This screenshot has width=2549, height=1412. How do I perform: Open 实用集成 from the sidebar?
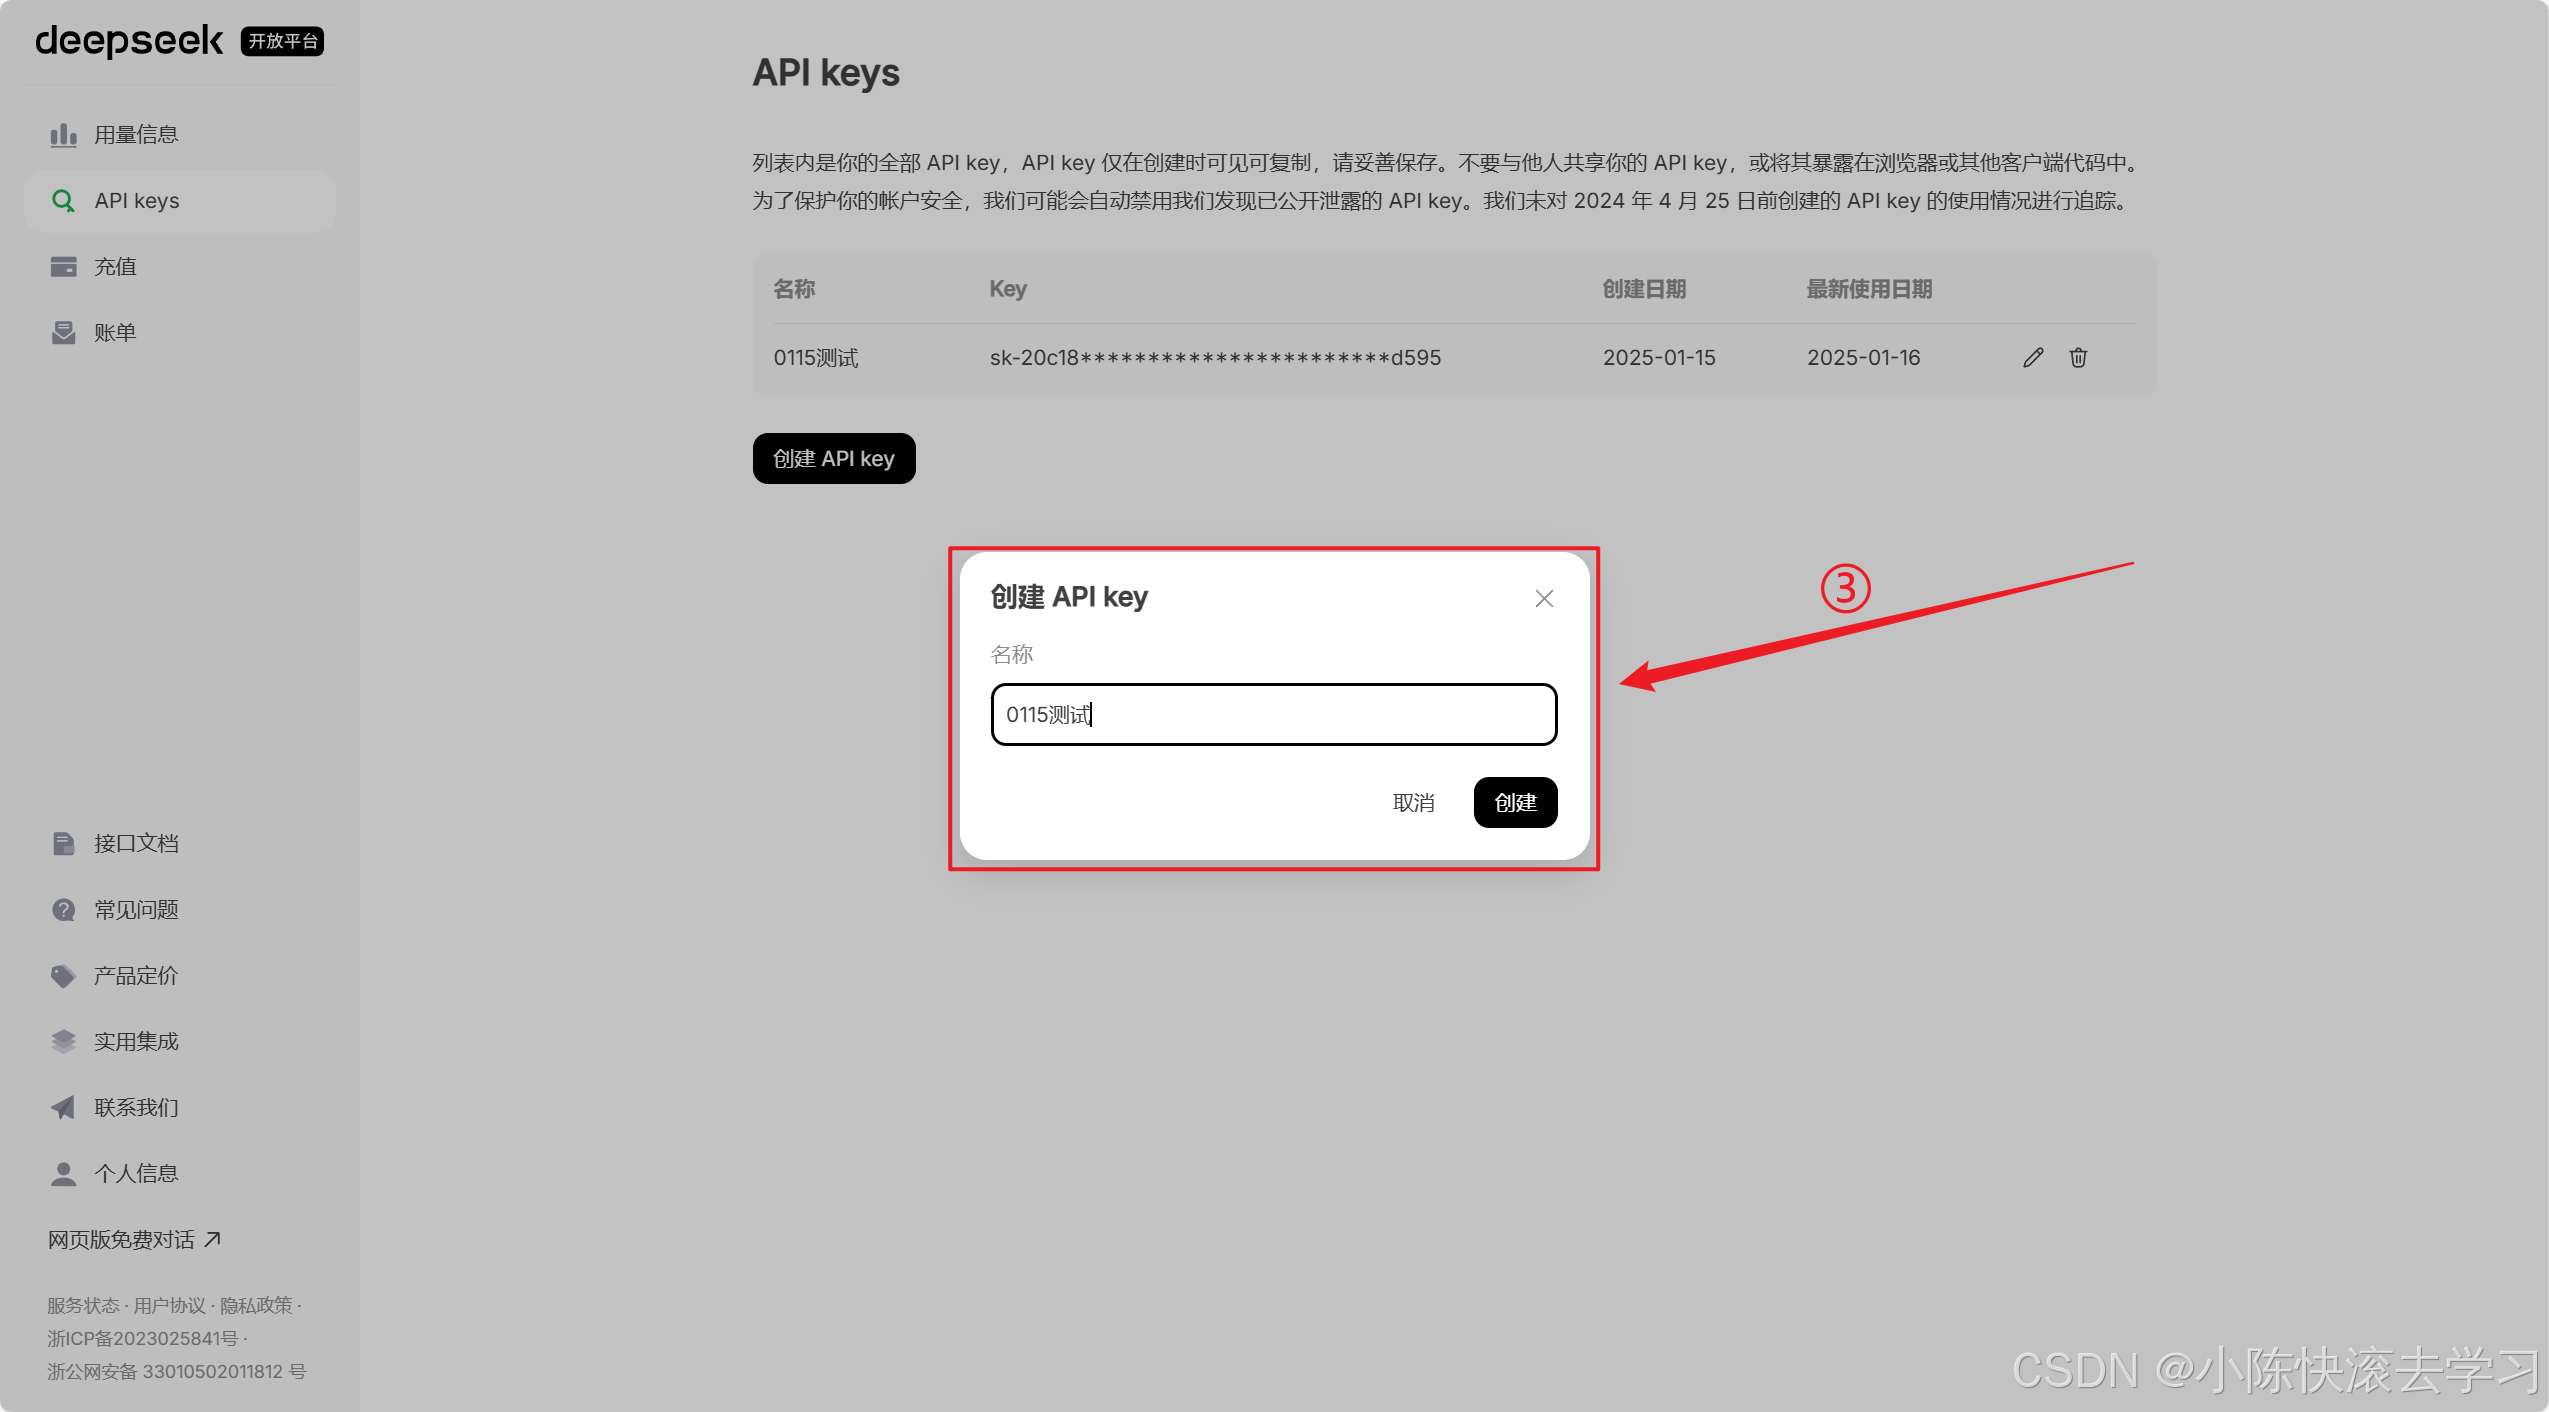point(136,1042)
